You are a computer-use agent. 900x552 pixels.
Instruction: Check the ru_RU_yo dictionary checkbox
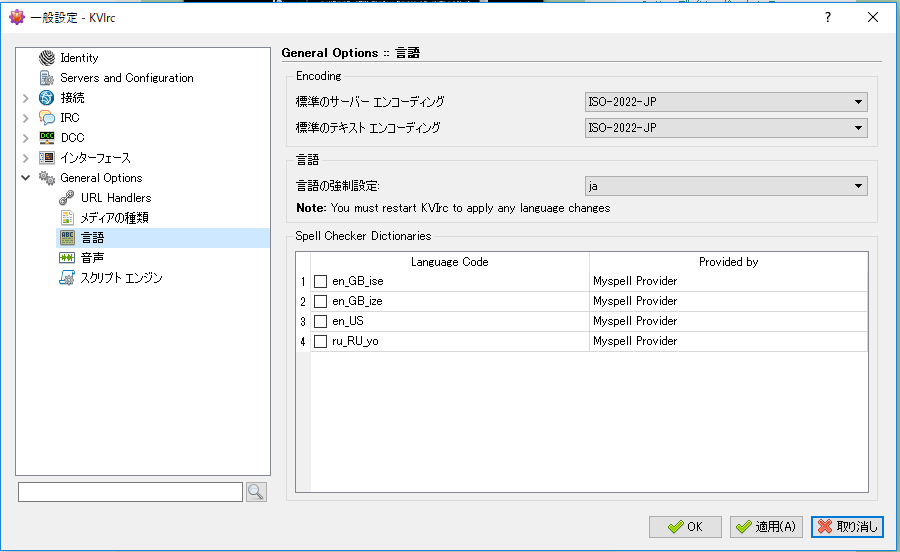[320, 341]
